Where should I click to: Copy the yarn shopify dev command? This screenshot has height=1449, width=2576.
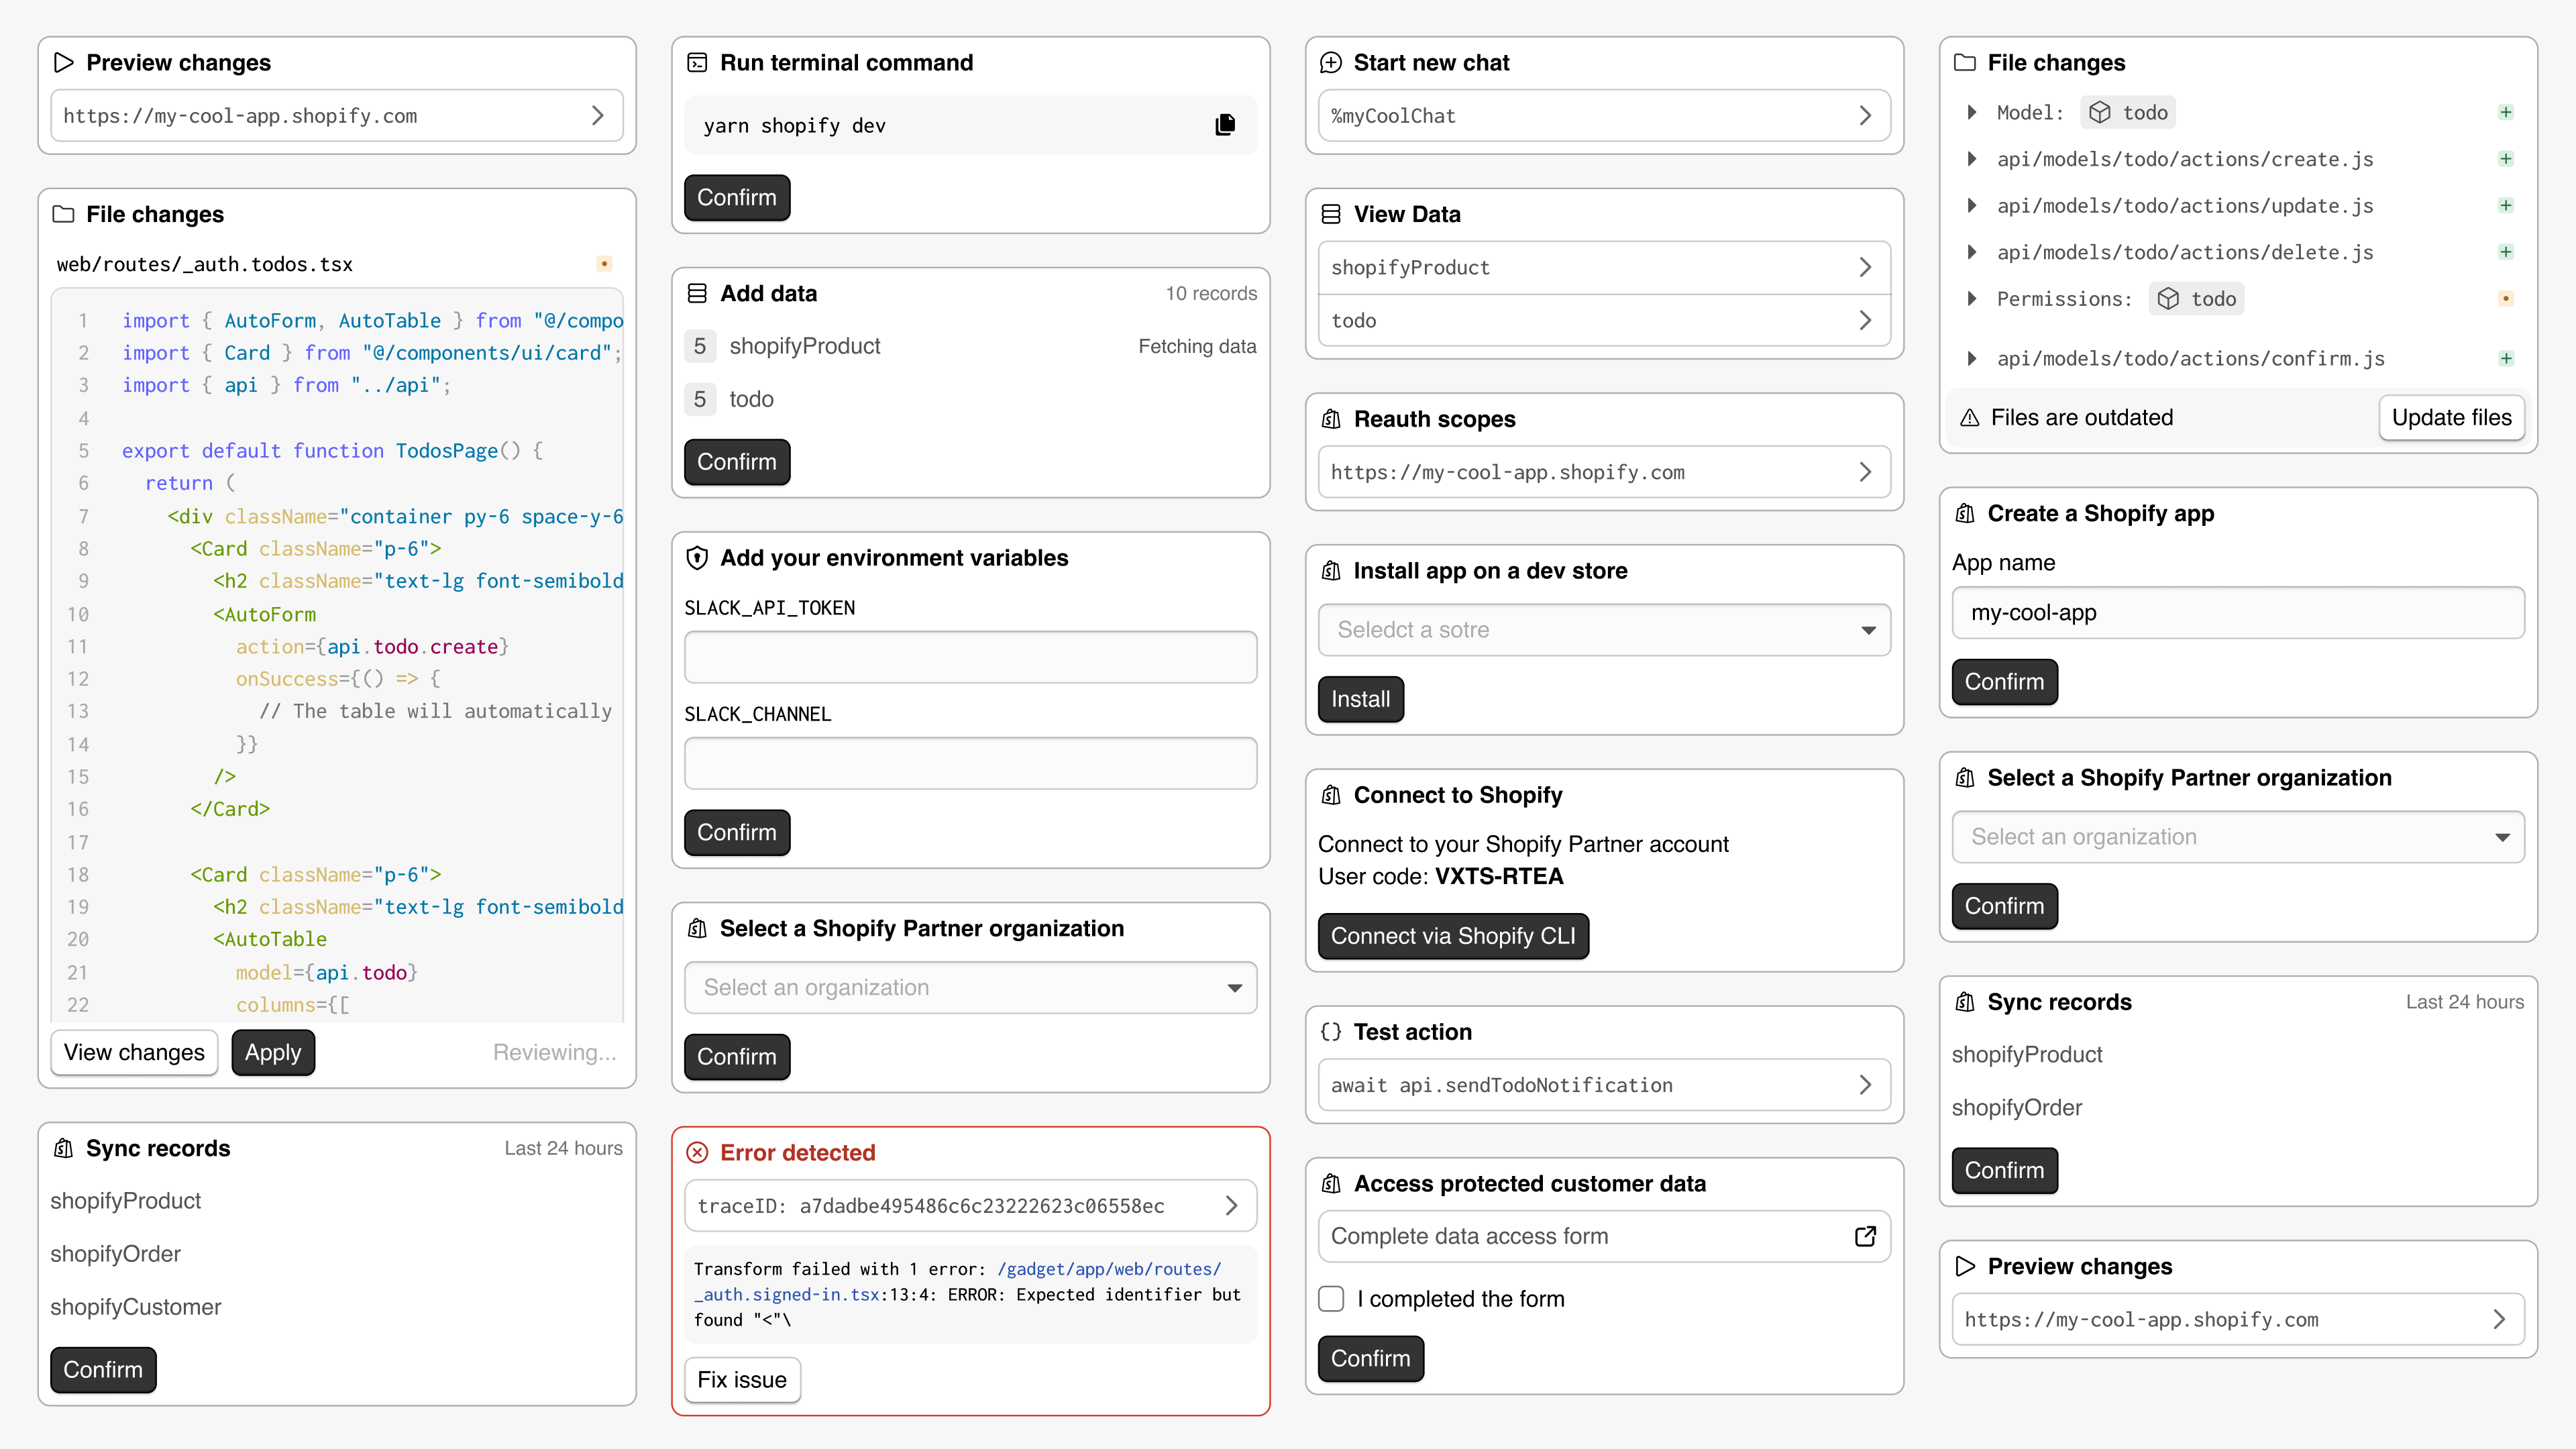(1225, 125)
